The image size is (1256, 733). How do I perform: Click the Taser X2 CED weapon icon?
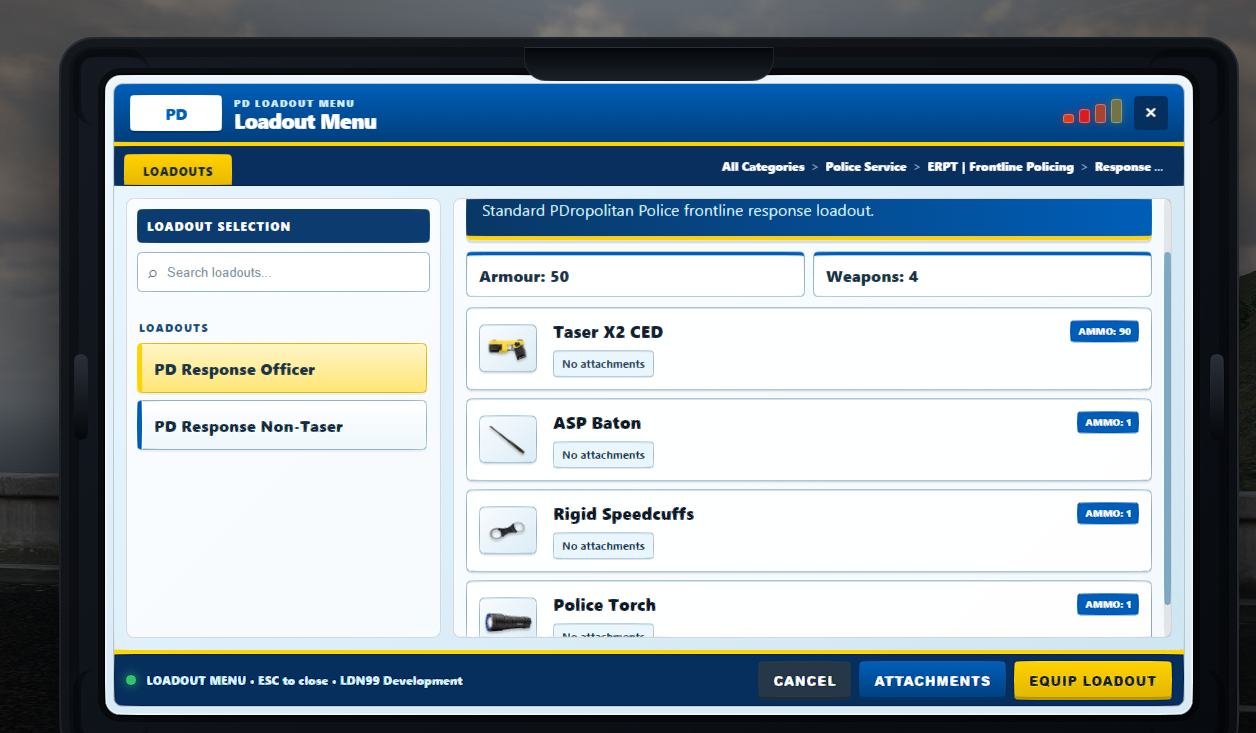pyautogui.click(x=508, y=349)
